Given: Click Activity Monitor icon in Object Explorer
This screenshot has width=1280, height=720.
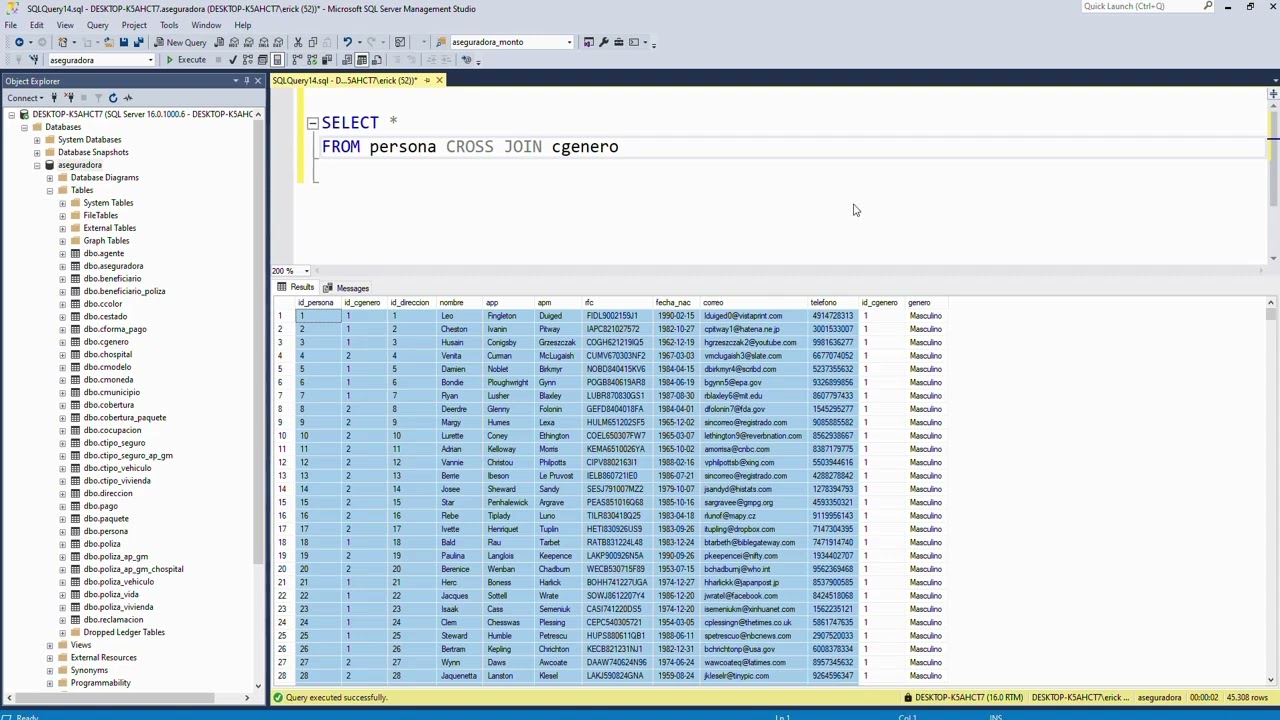Looking at the screenshot, I should click(128, 98).
